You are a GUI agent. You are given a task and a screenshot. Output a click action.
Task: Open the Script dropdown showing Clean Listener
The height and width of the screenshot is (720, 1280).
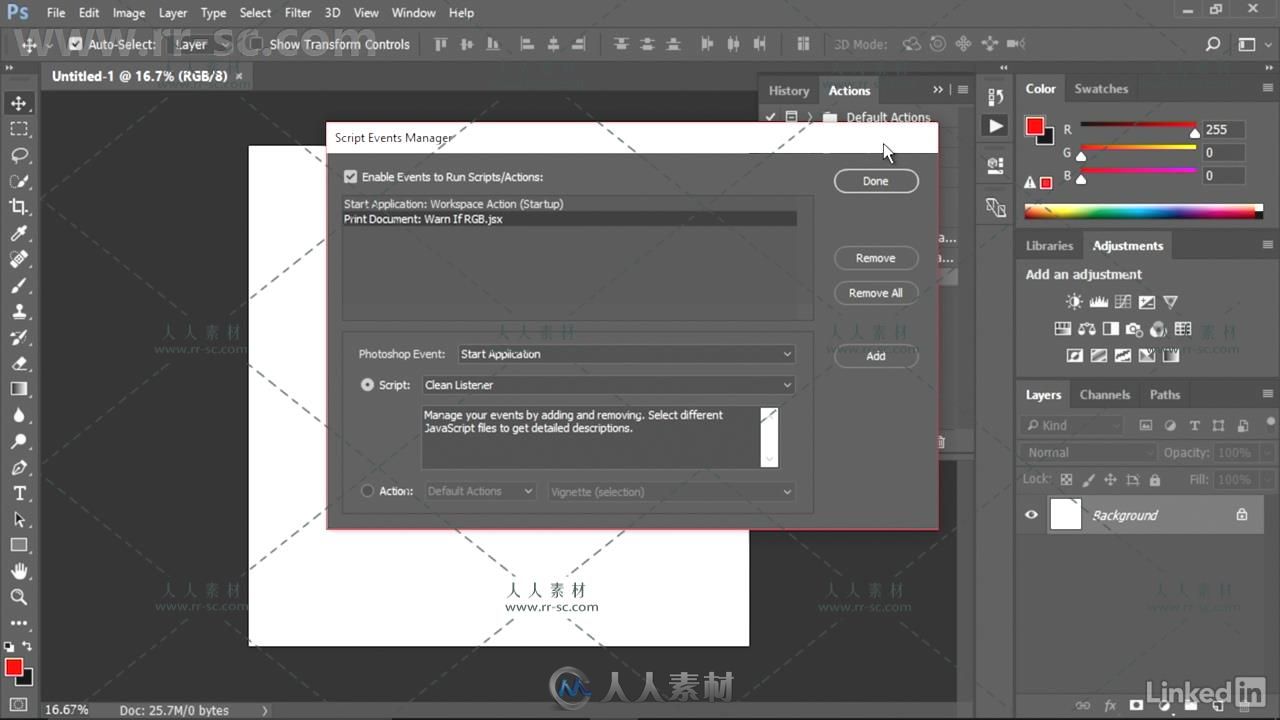608,385
